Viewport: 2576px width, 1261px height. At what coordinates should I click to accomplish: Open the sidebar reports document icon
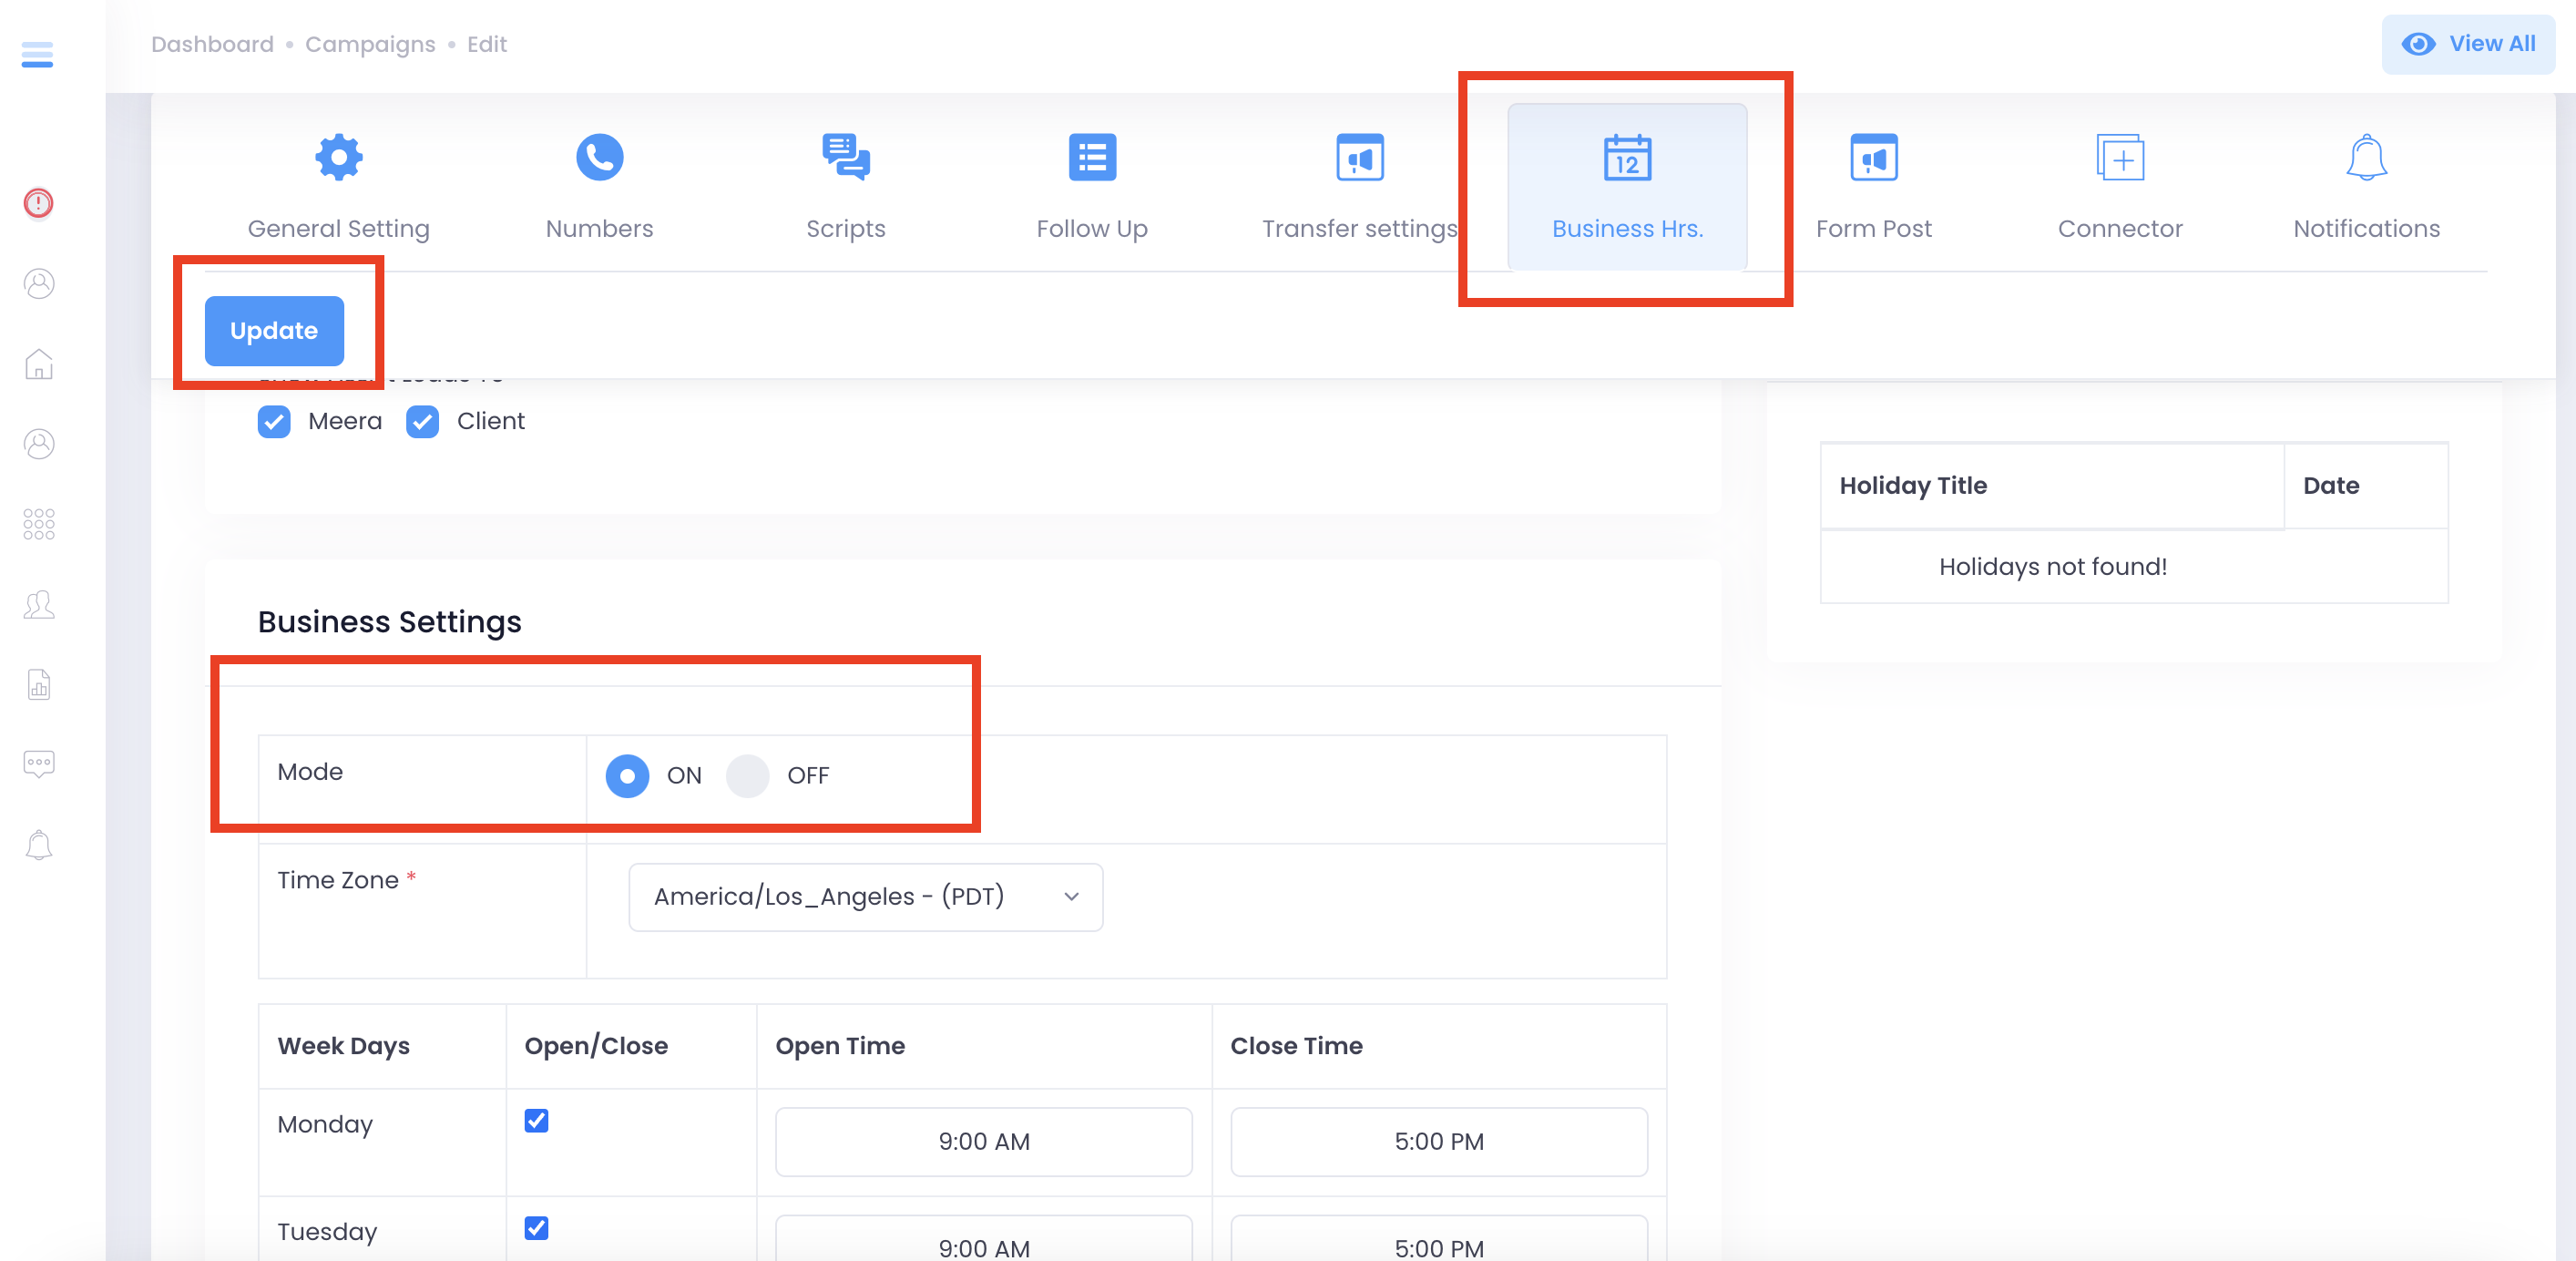(x=39, y=684)
